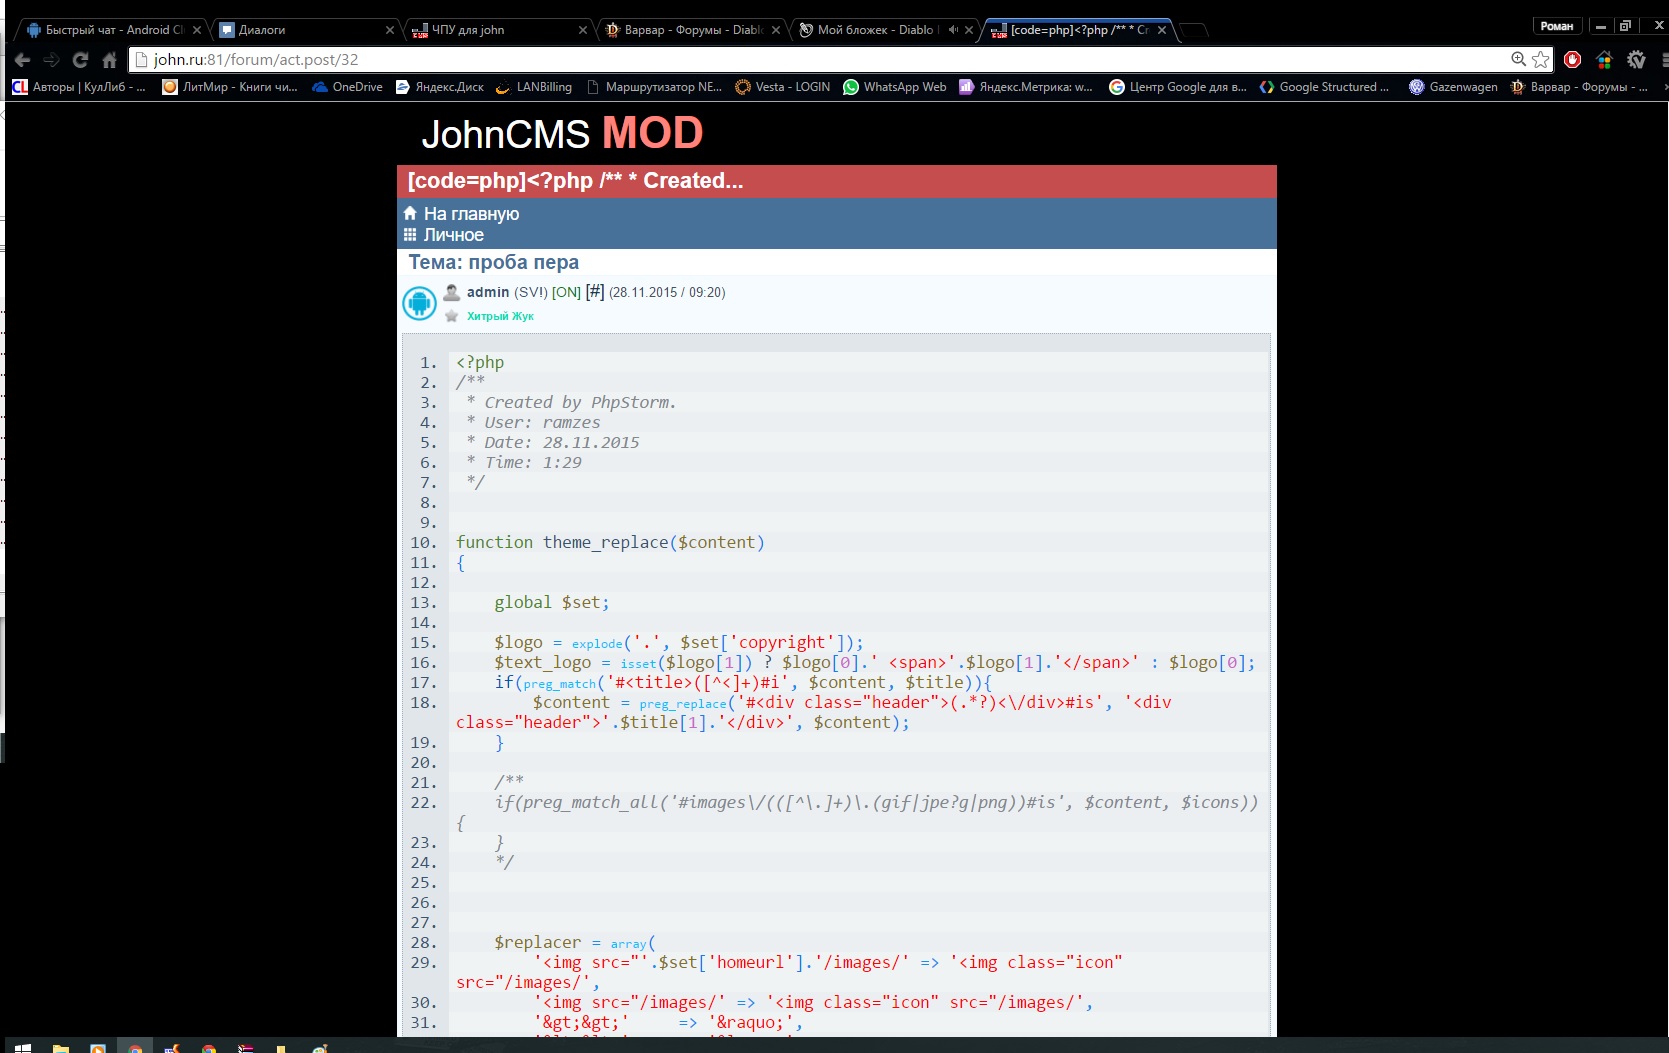1669x1053 pixels.
Task: Open the На главную link
Action: click(471, 214)
